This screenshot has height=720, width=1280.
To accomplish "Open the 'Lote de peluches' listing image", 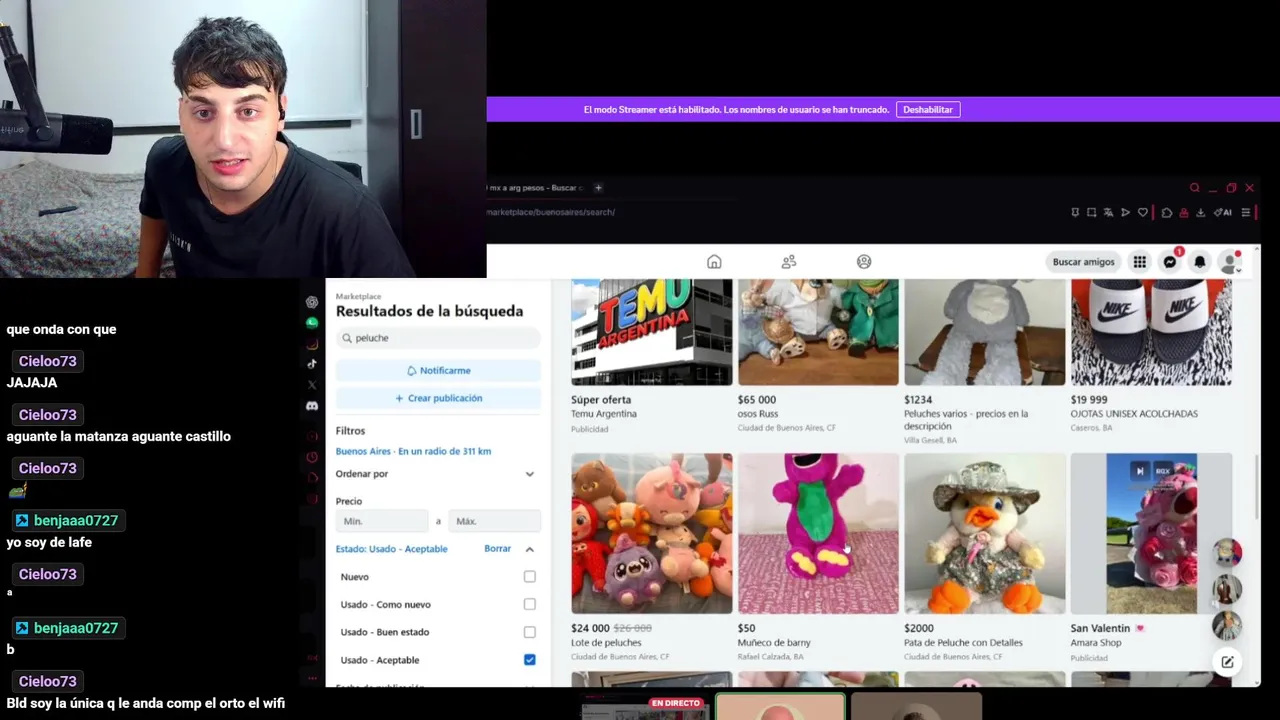I will coord(652,533).
